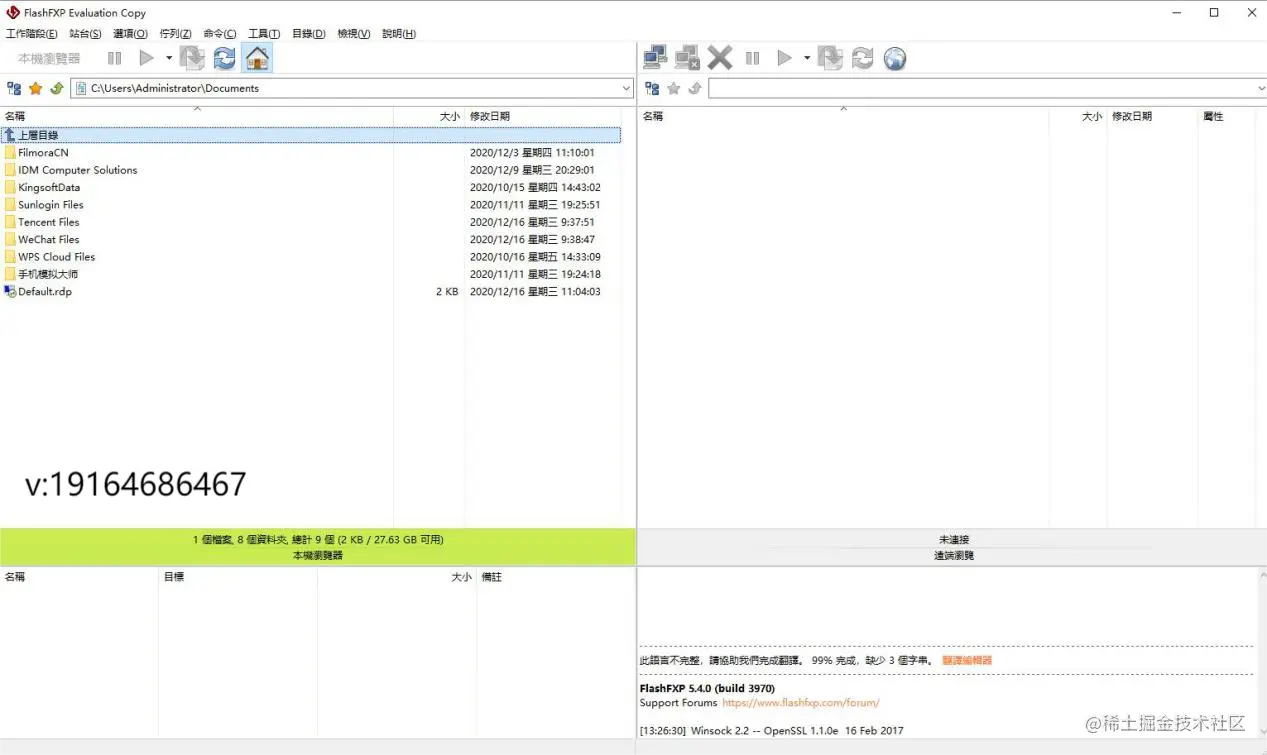
Task: Refresh the local browser pane listing
Action: 225,58
